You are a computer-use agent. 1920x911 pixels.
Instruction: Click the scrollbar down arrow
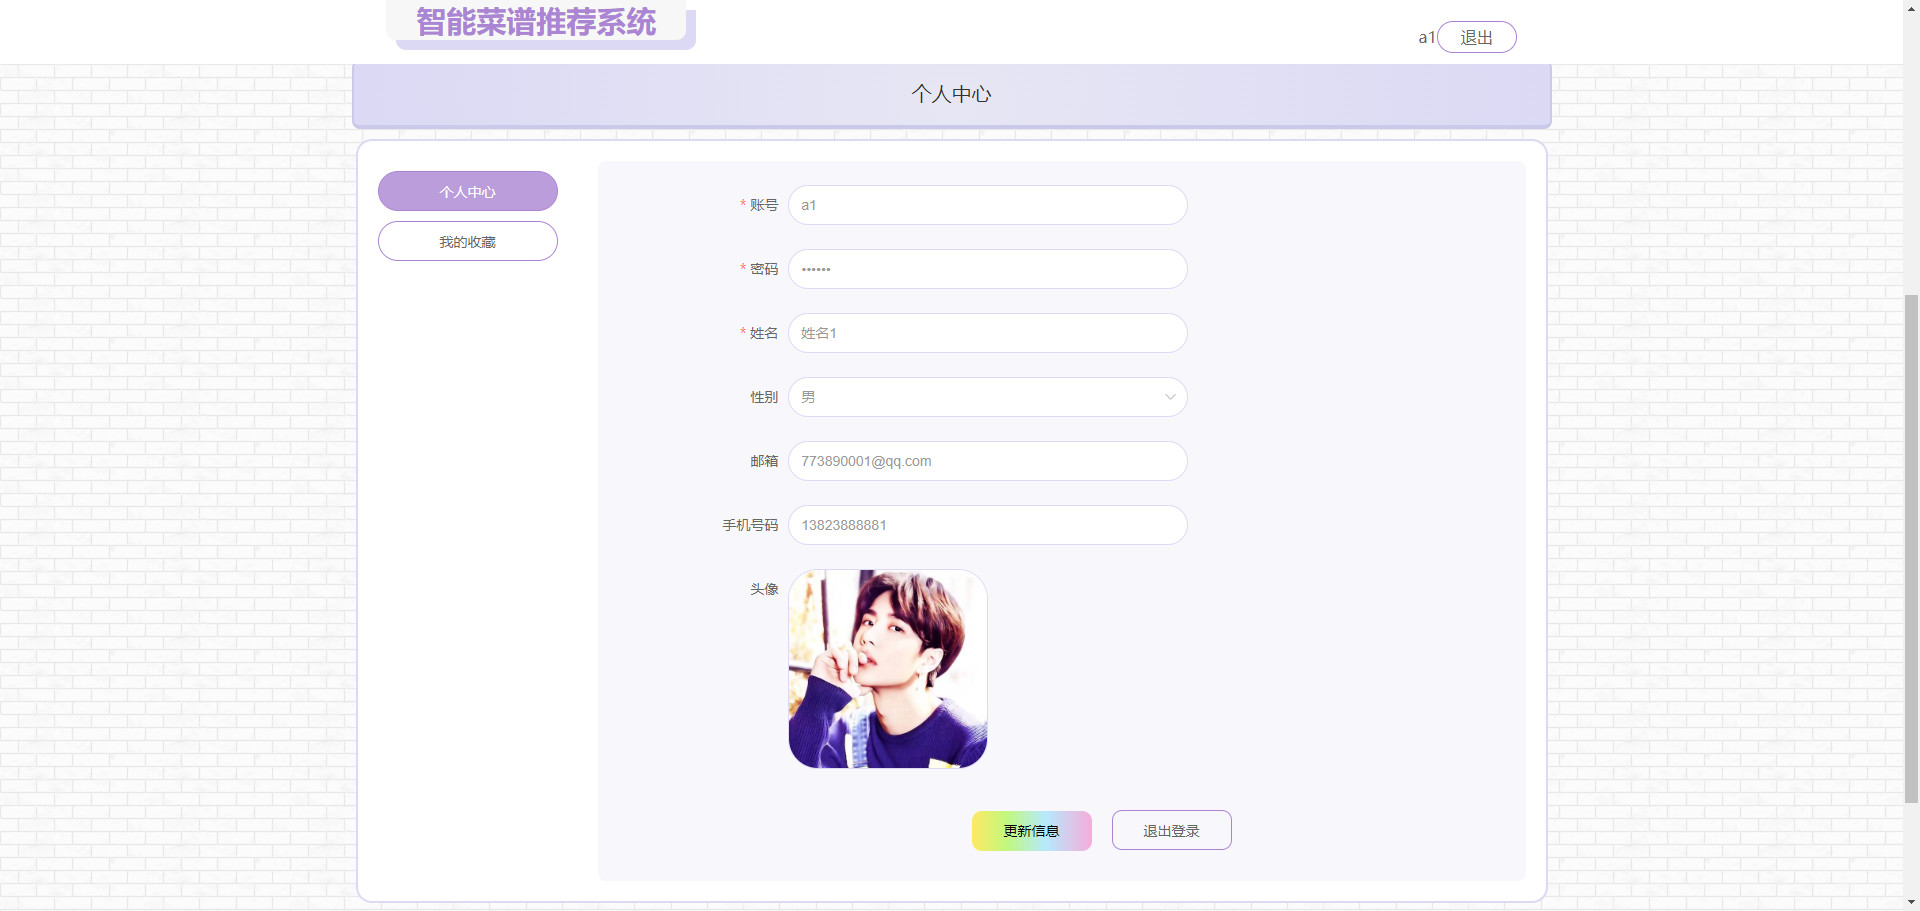pos(1911,903)
